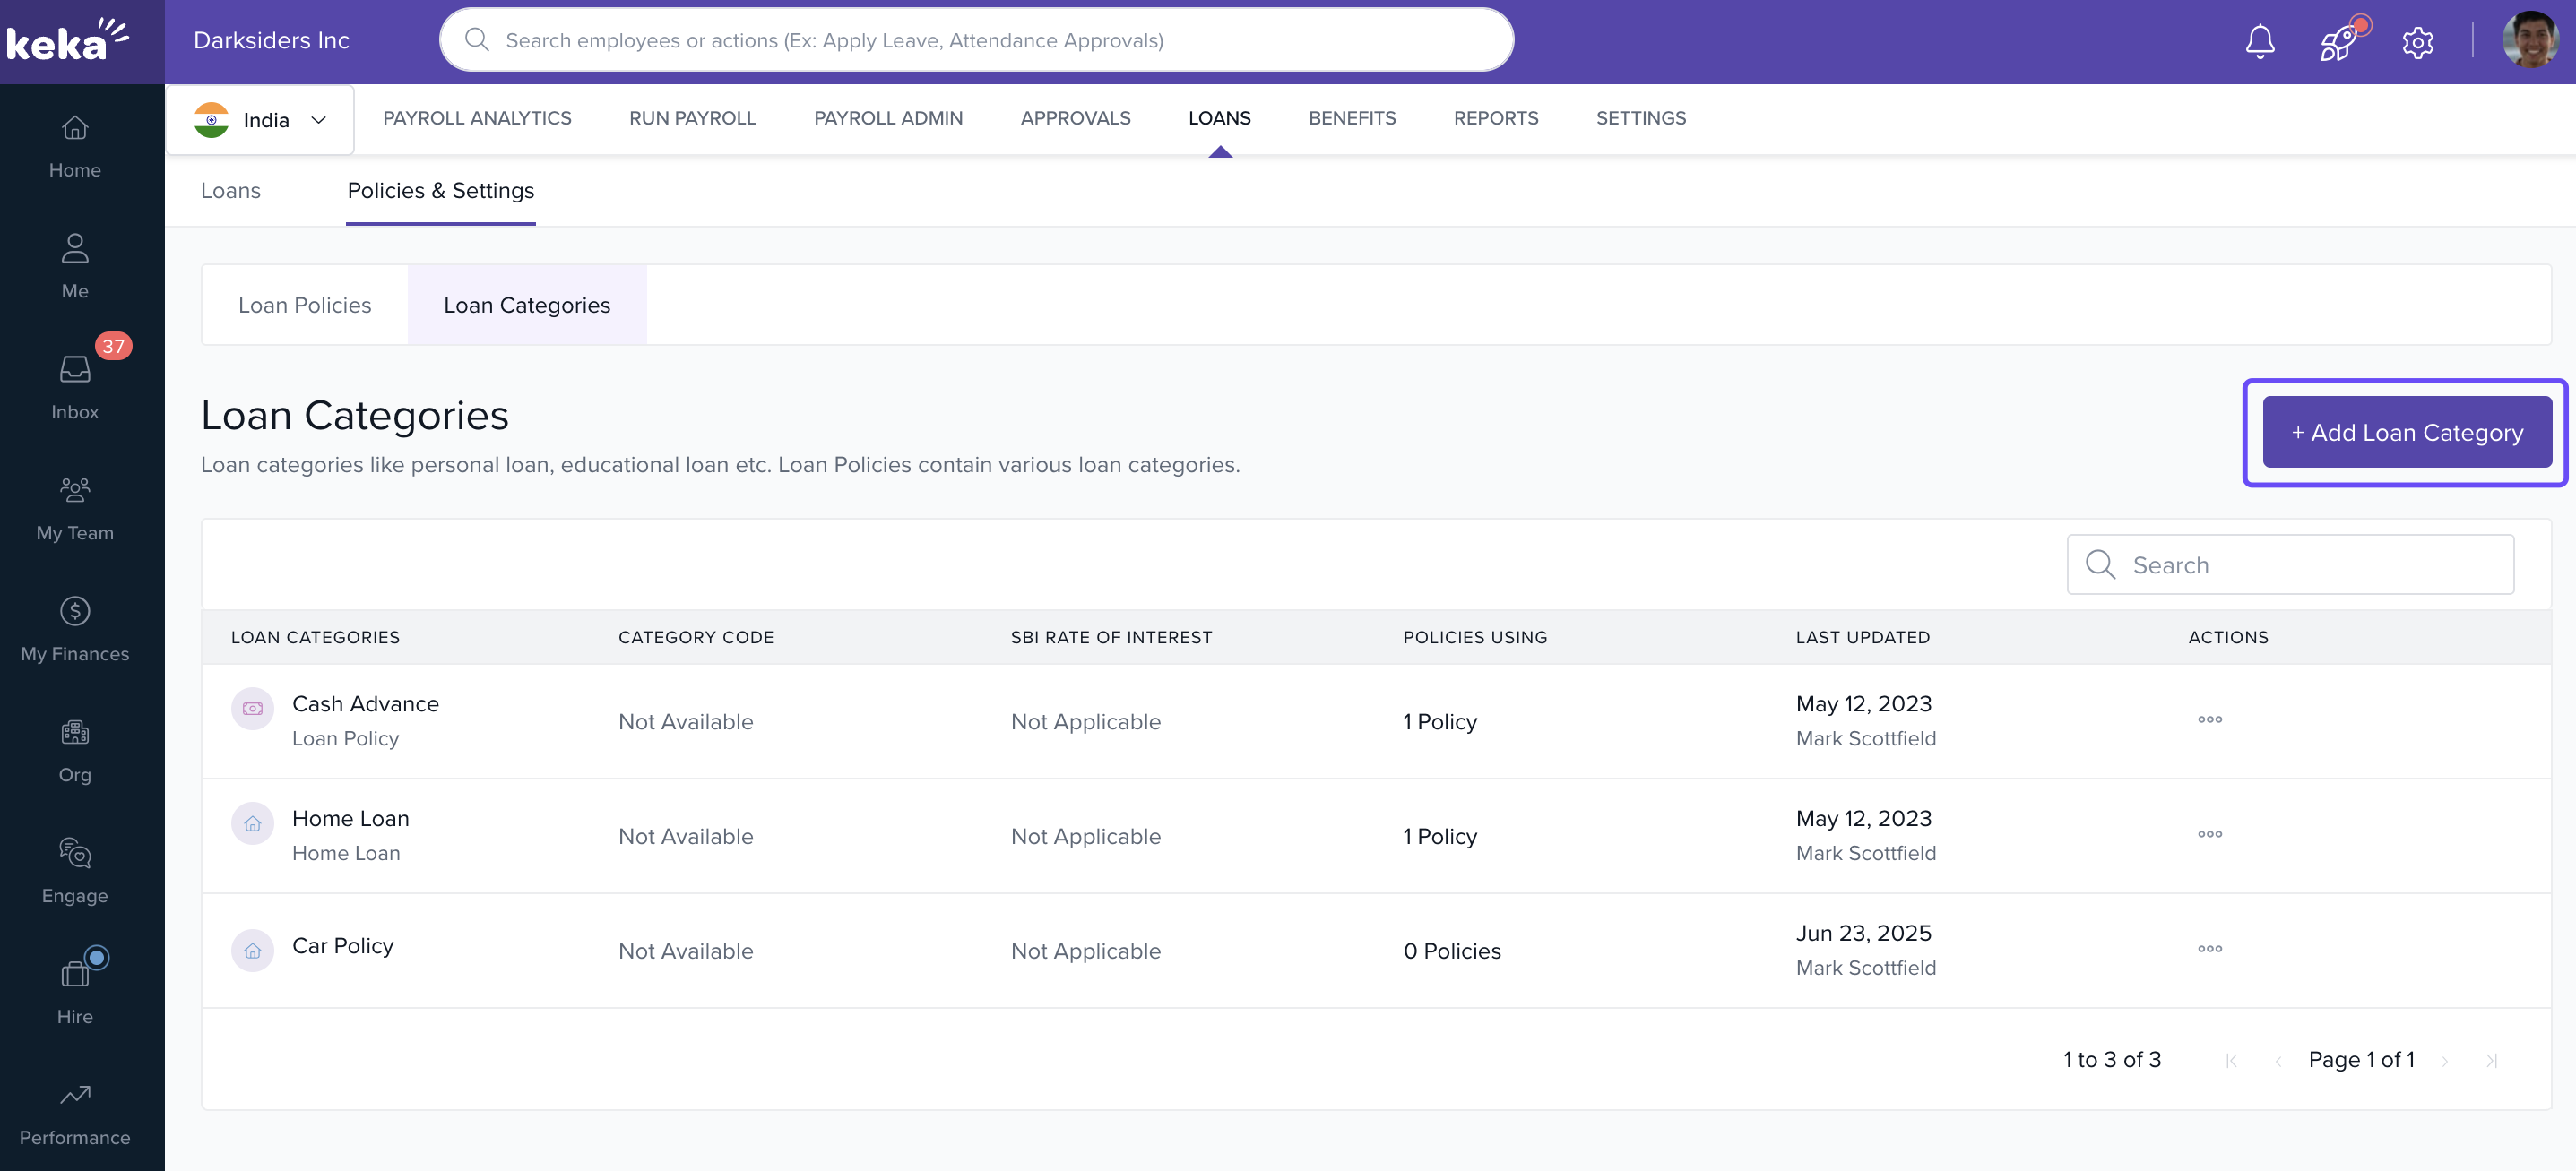Open actions menu for Car Policy
The image size is (2576, 1171).
2209,948
